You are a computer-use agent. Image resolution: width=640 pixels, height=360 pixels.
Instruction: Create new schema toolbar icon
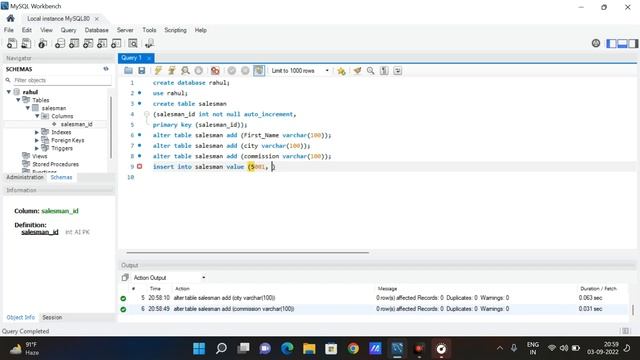click(x=60, y=43)
